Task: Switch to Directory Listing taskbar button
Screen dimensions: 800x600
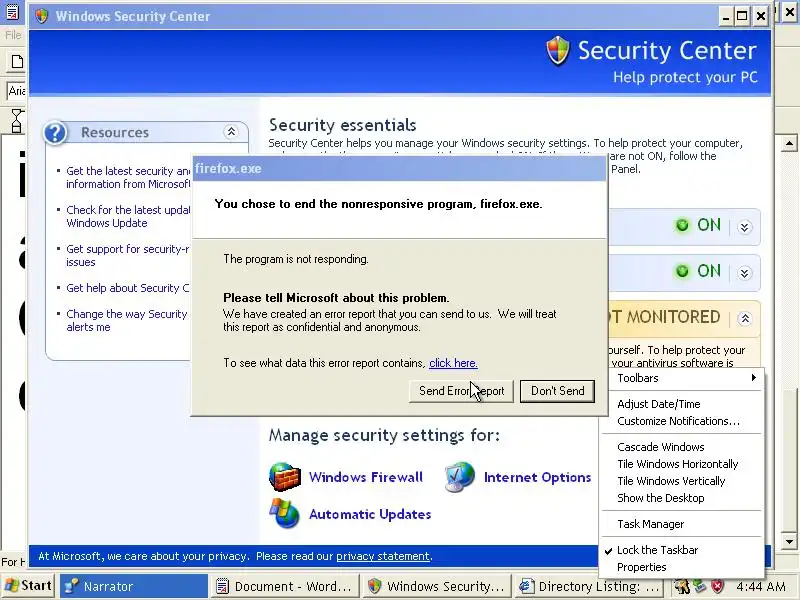Action: (588, 586)
